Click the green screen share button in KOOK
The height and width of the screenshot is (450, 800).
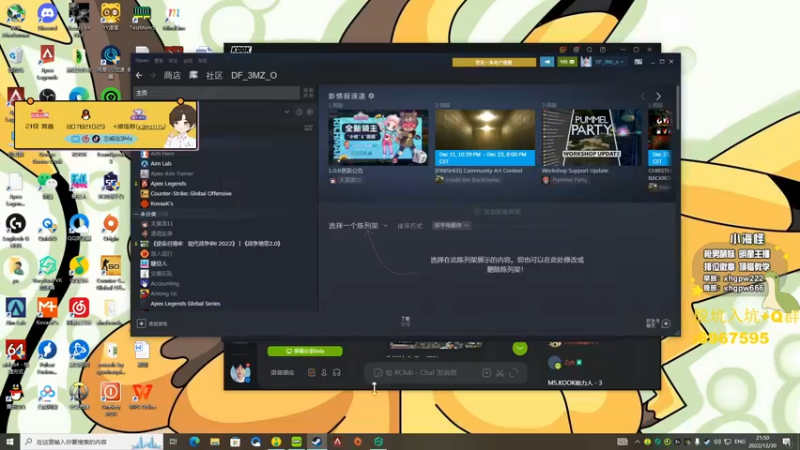coord(305,351)
